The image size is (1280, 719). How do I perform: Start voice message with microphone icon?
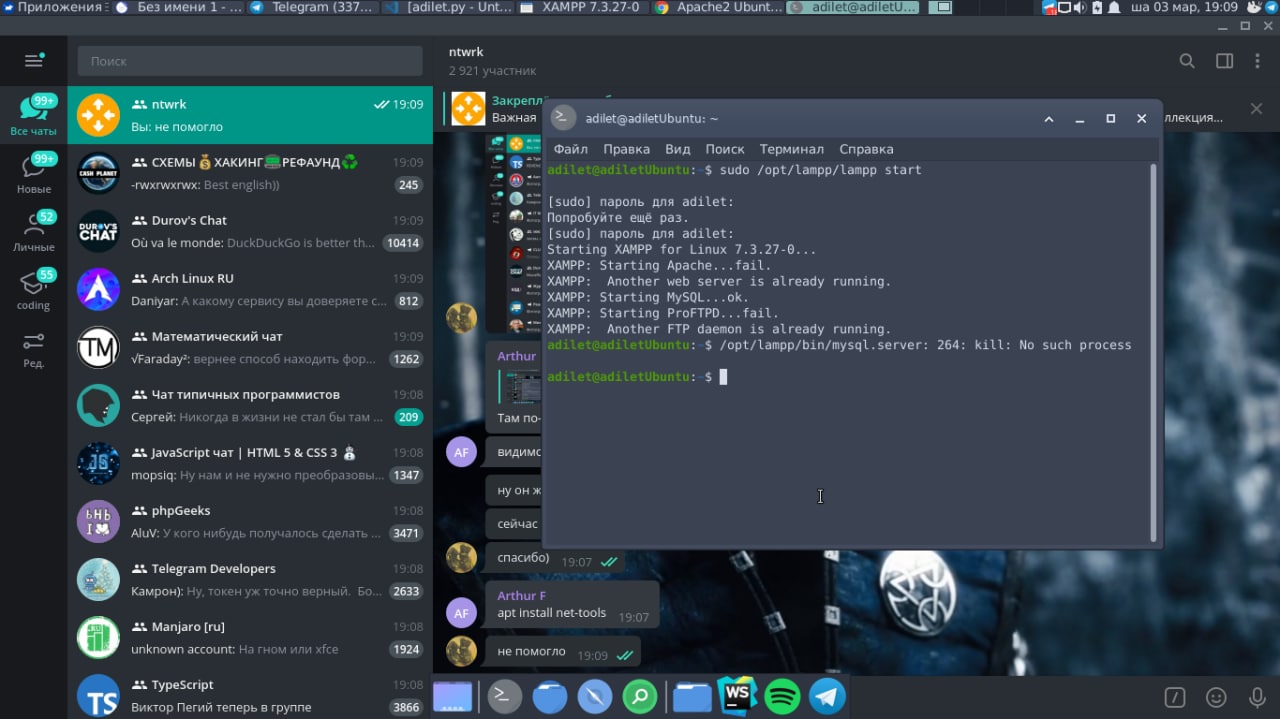click(1257, 697)
